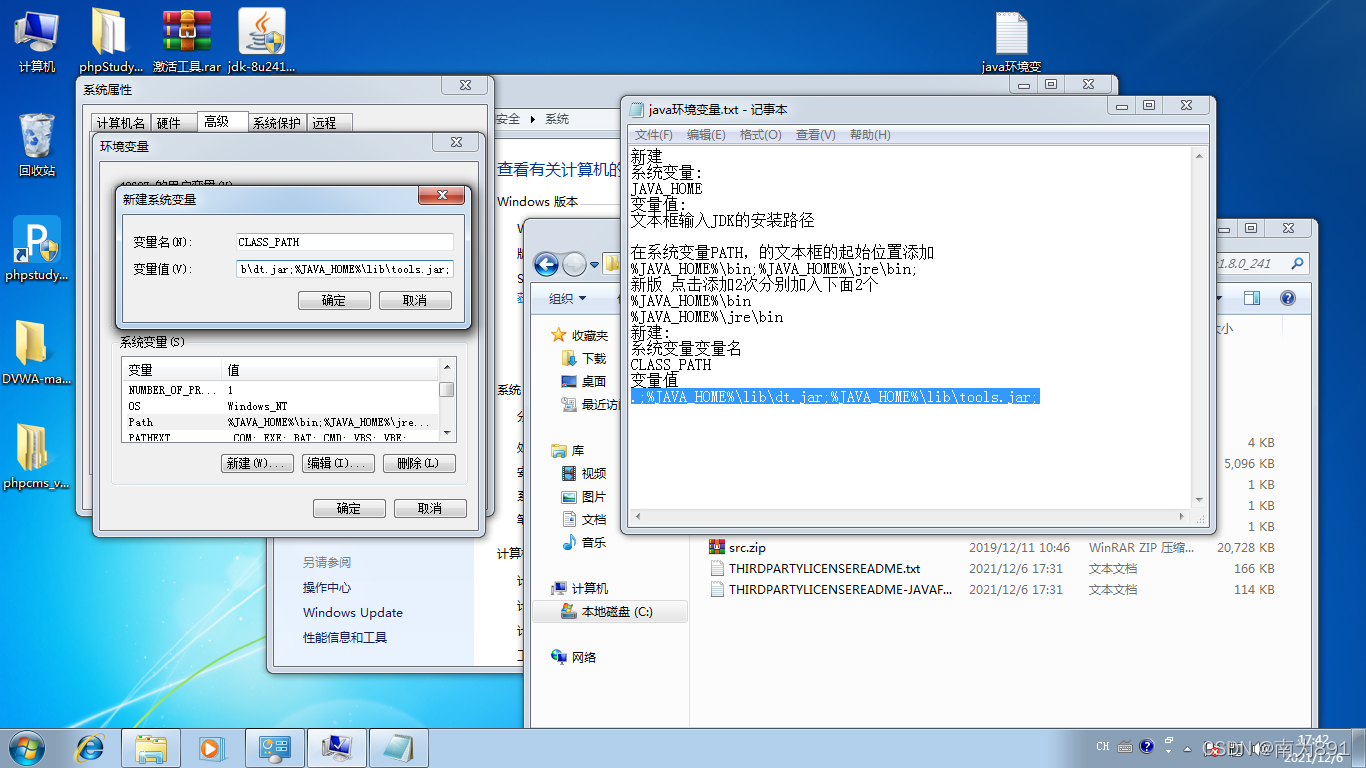This screenshot has width=1366, height=768.
Task: Click 确定 in 新建系统变量 dialog
Action: click(x=334, y=300)
